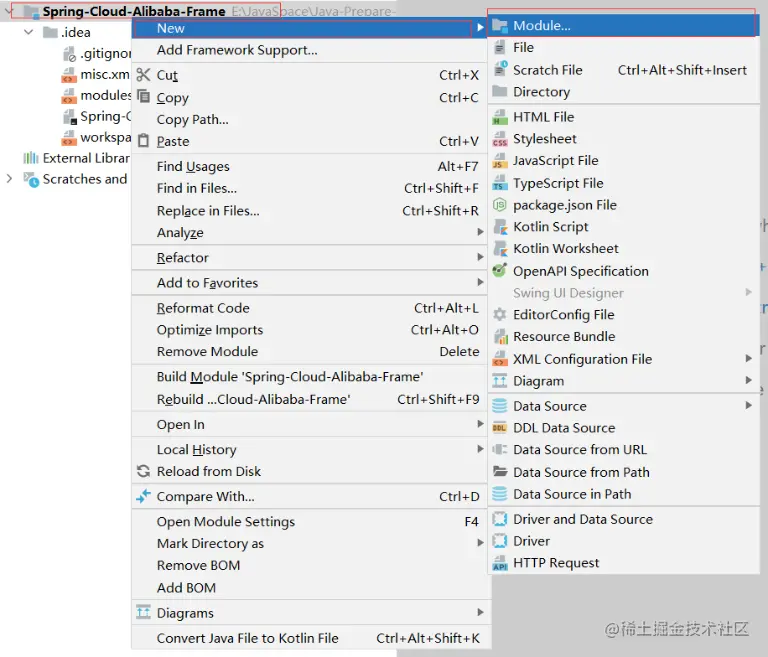
Task: Click the HTML File icon
Action: (500, 117)
